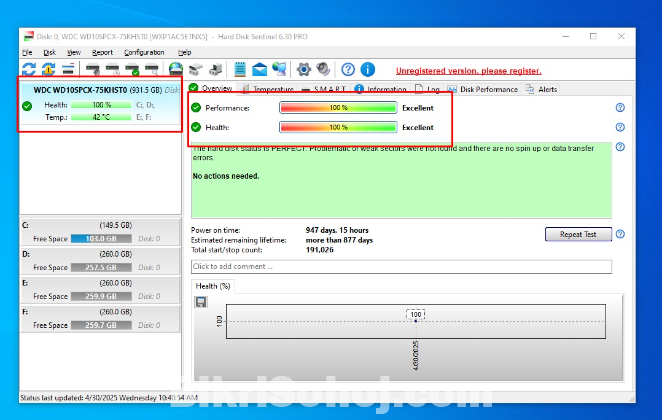Click the blue question mark help toolbar icon
Image resolution: width=662 pixels, height=420 pixels.
[x=348, y=69]
